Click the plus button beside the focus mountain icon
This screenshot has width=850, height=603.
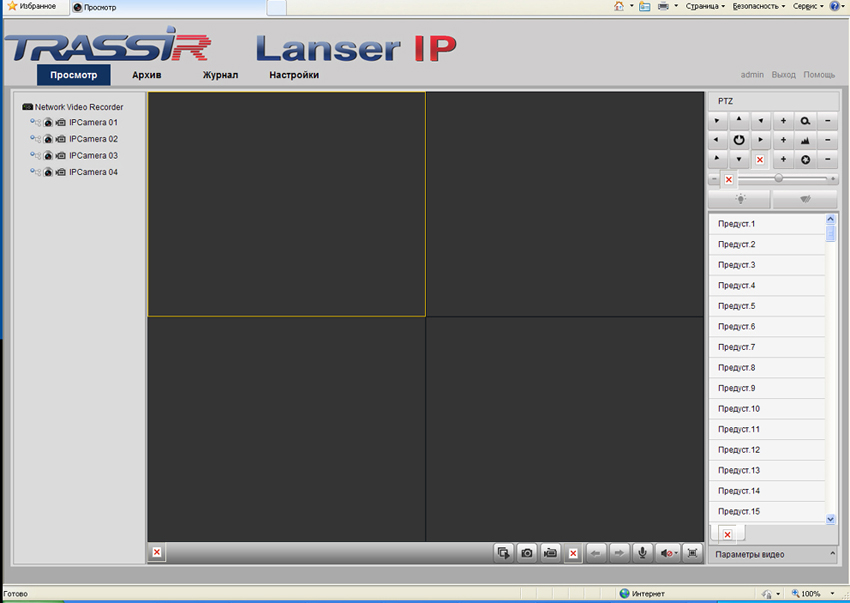[783, 140]
